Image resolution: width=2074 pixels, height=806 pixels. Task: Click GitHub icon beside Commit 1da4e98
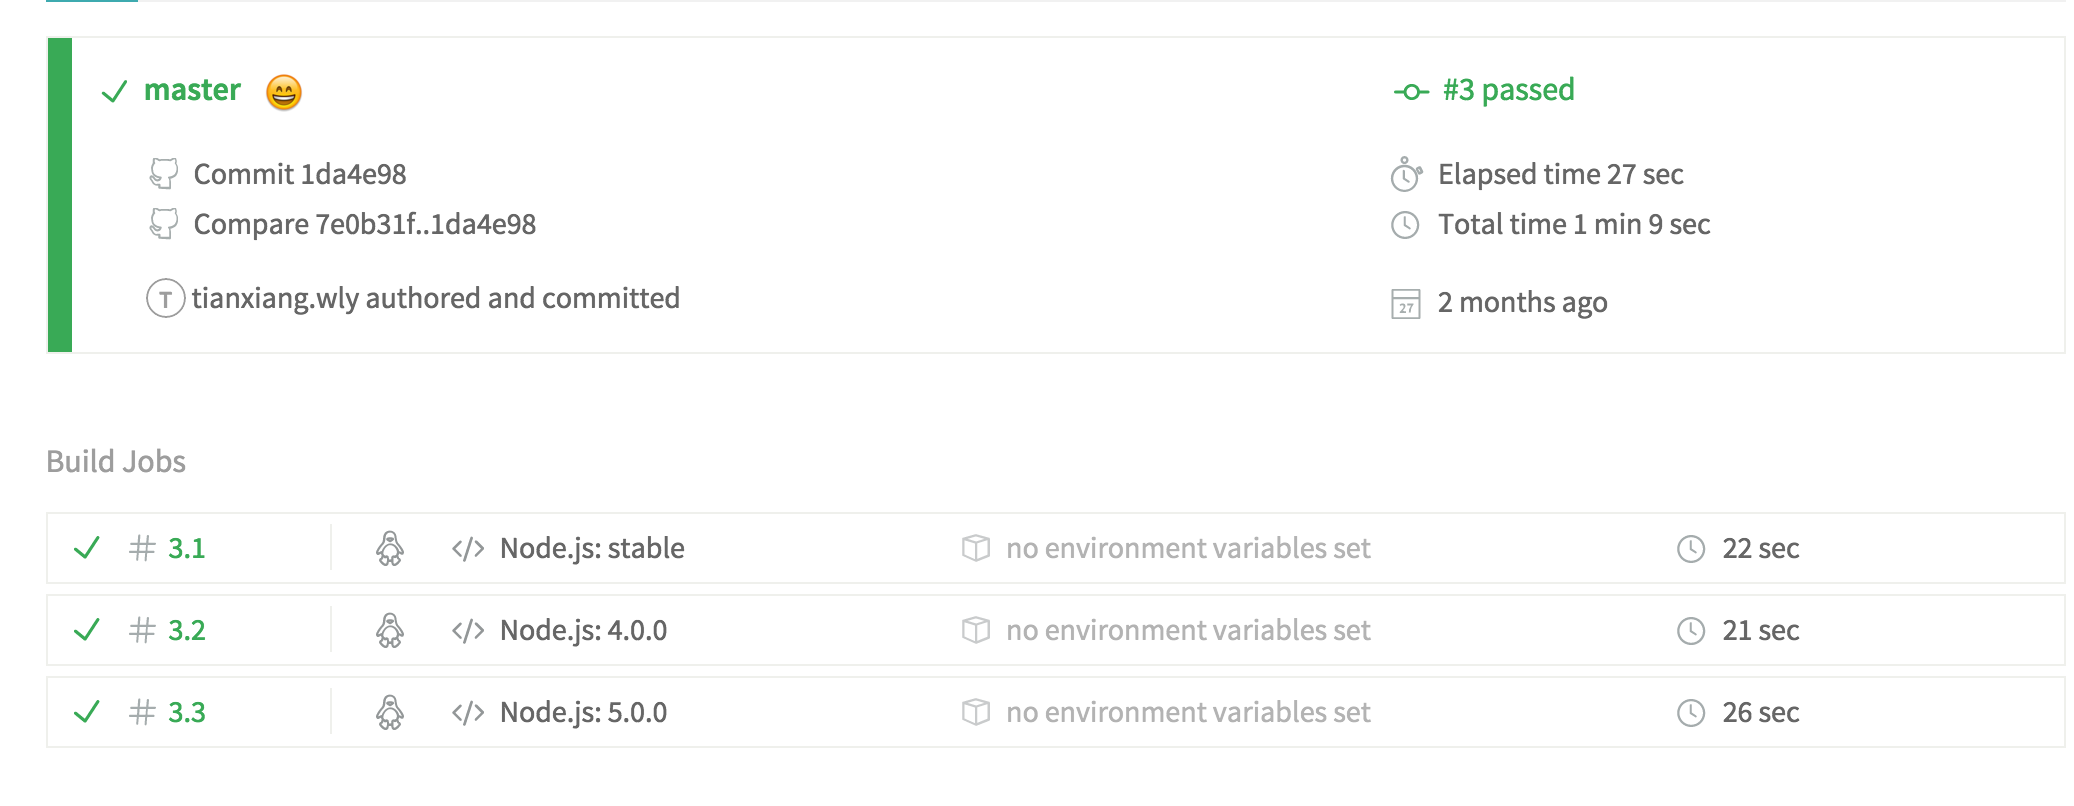click(164, 173)
